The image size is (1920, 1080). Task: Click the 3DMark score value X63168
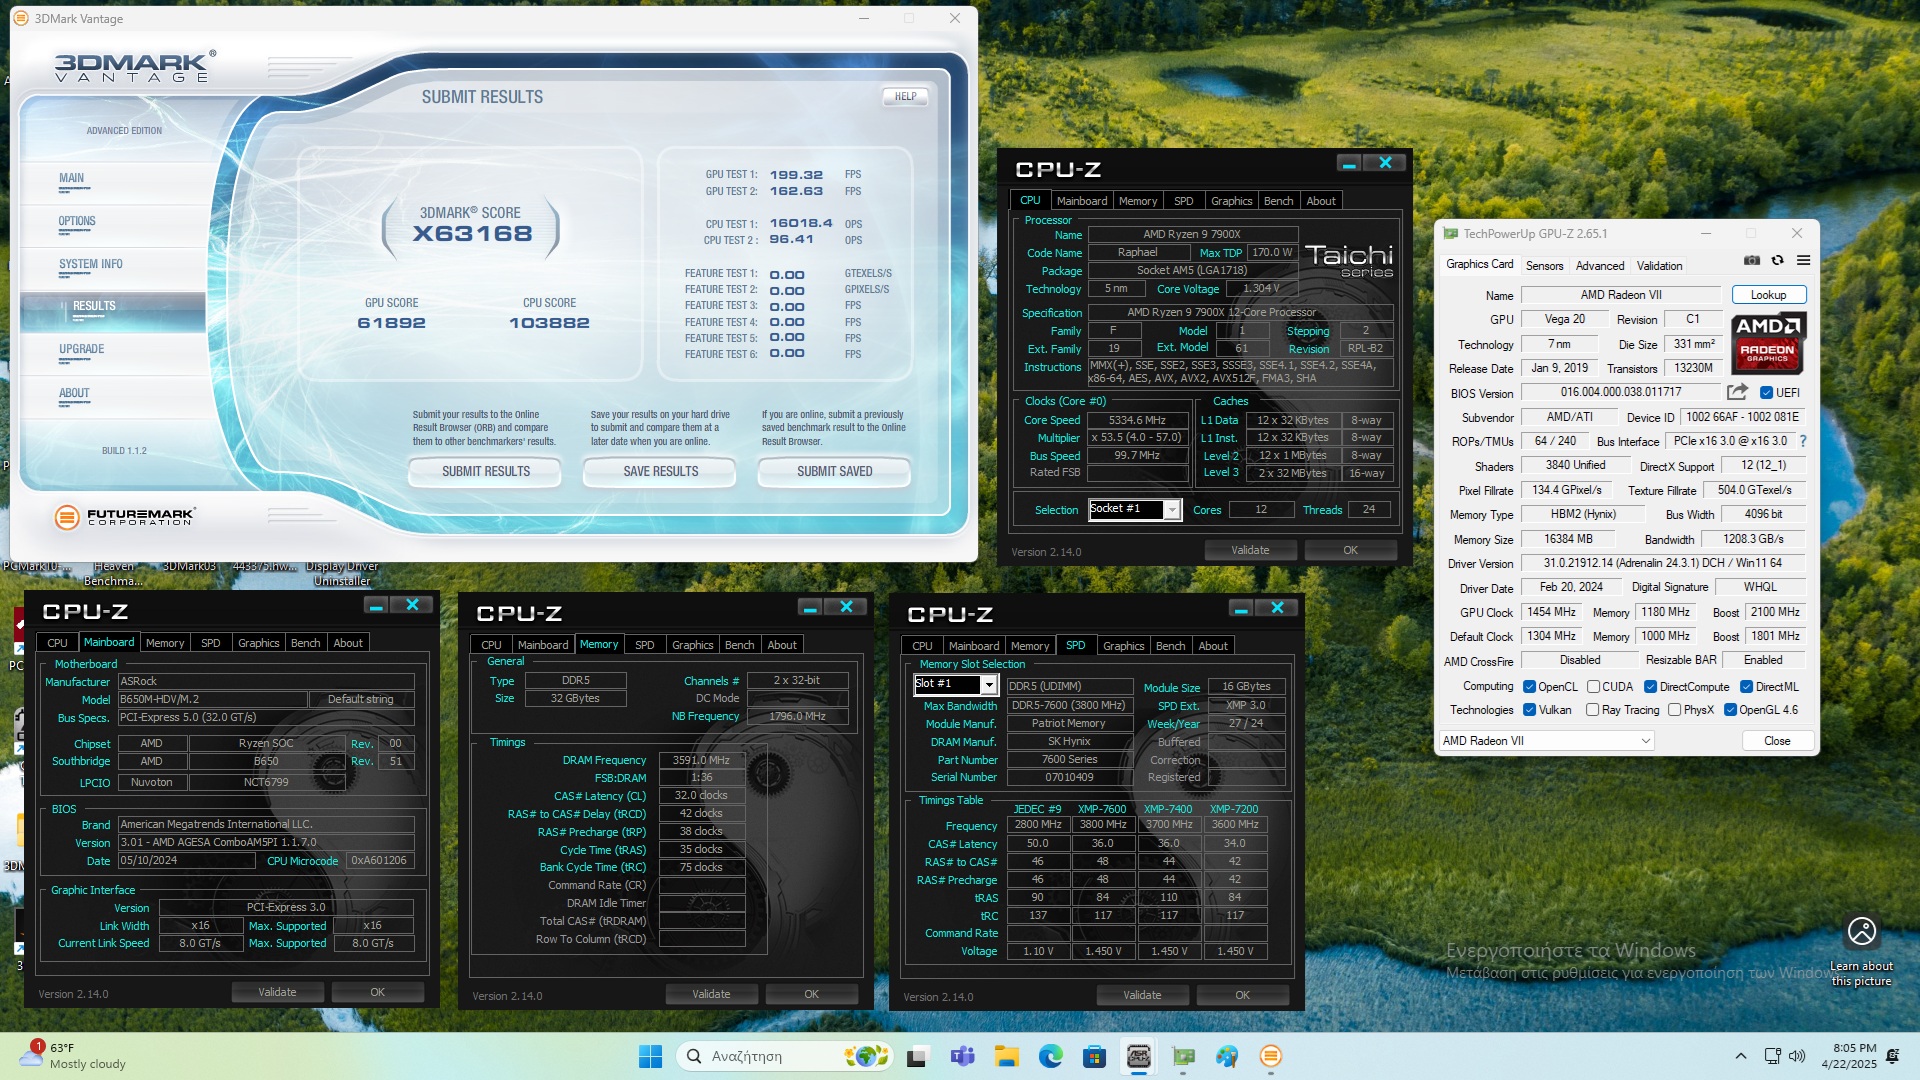tap(472, 234)
